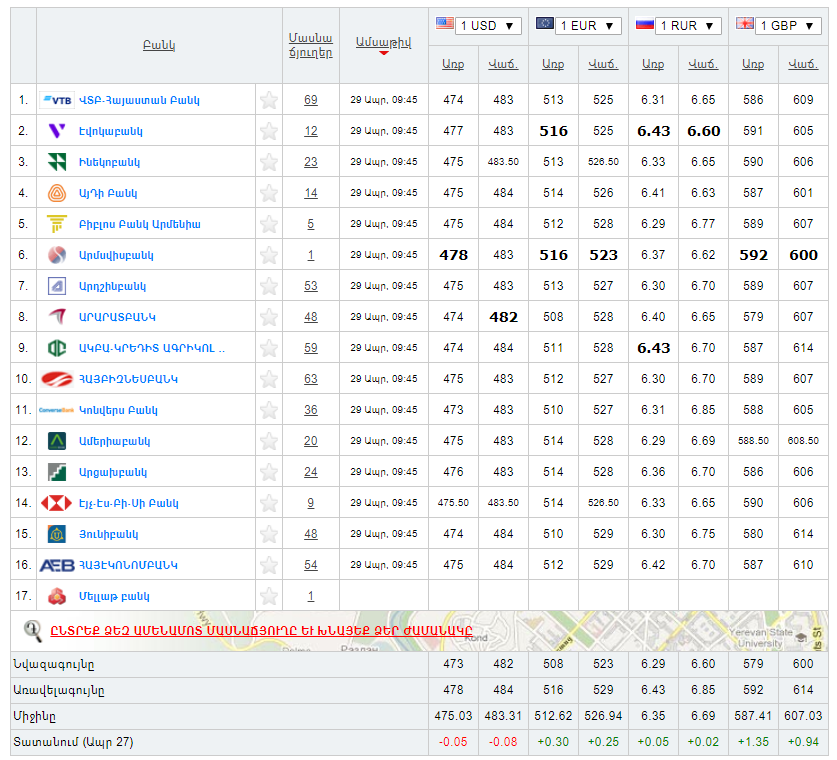Click branch count 63 for ՀԱՅԲԻԶՆԵՍԲԱՆԿ
Image resolution: width=837 pixels, height=760 pixels.
(311, 379)
